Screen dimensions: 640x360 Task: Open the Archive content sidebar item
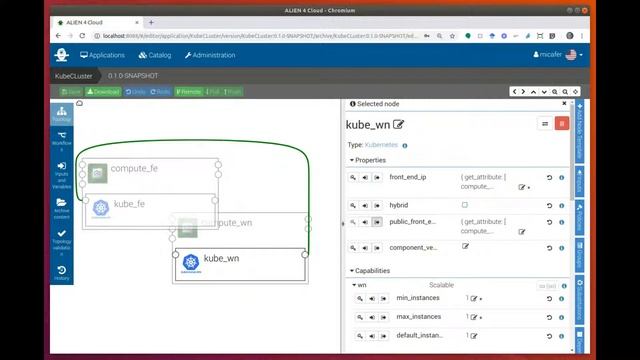tap(62, 208)
